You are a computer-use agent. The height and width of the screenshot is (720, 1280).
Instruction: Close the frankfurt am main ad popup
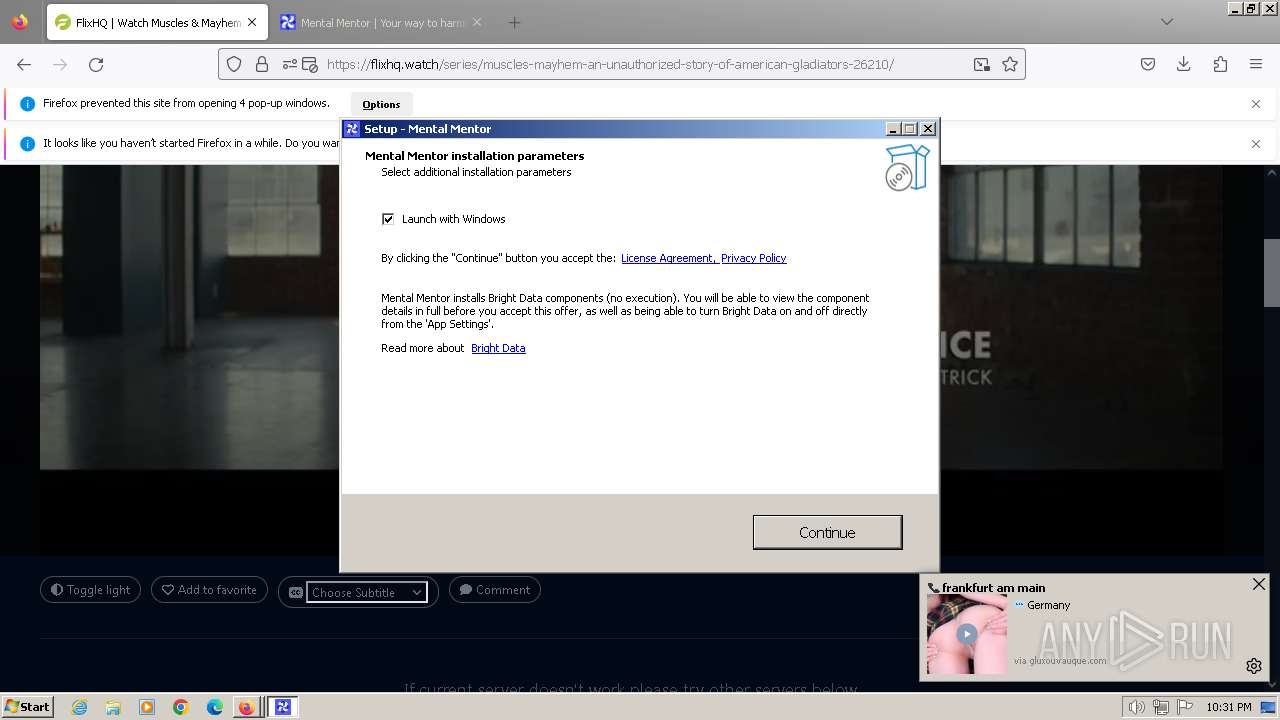[x=1259, y=584]
